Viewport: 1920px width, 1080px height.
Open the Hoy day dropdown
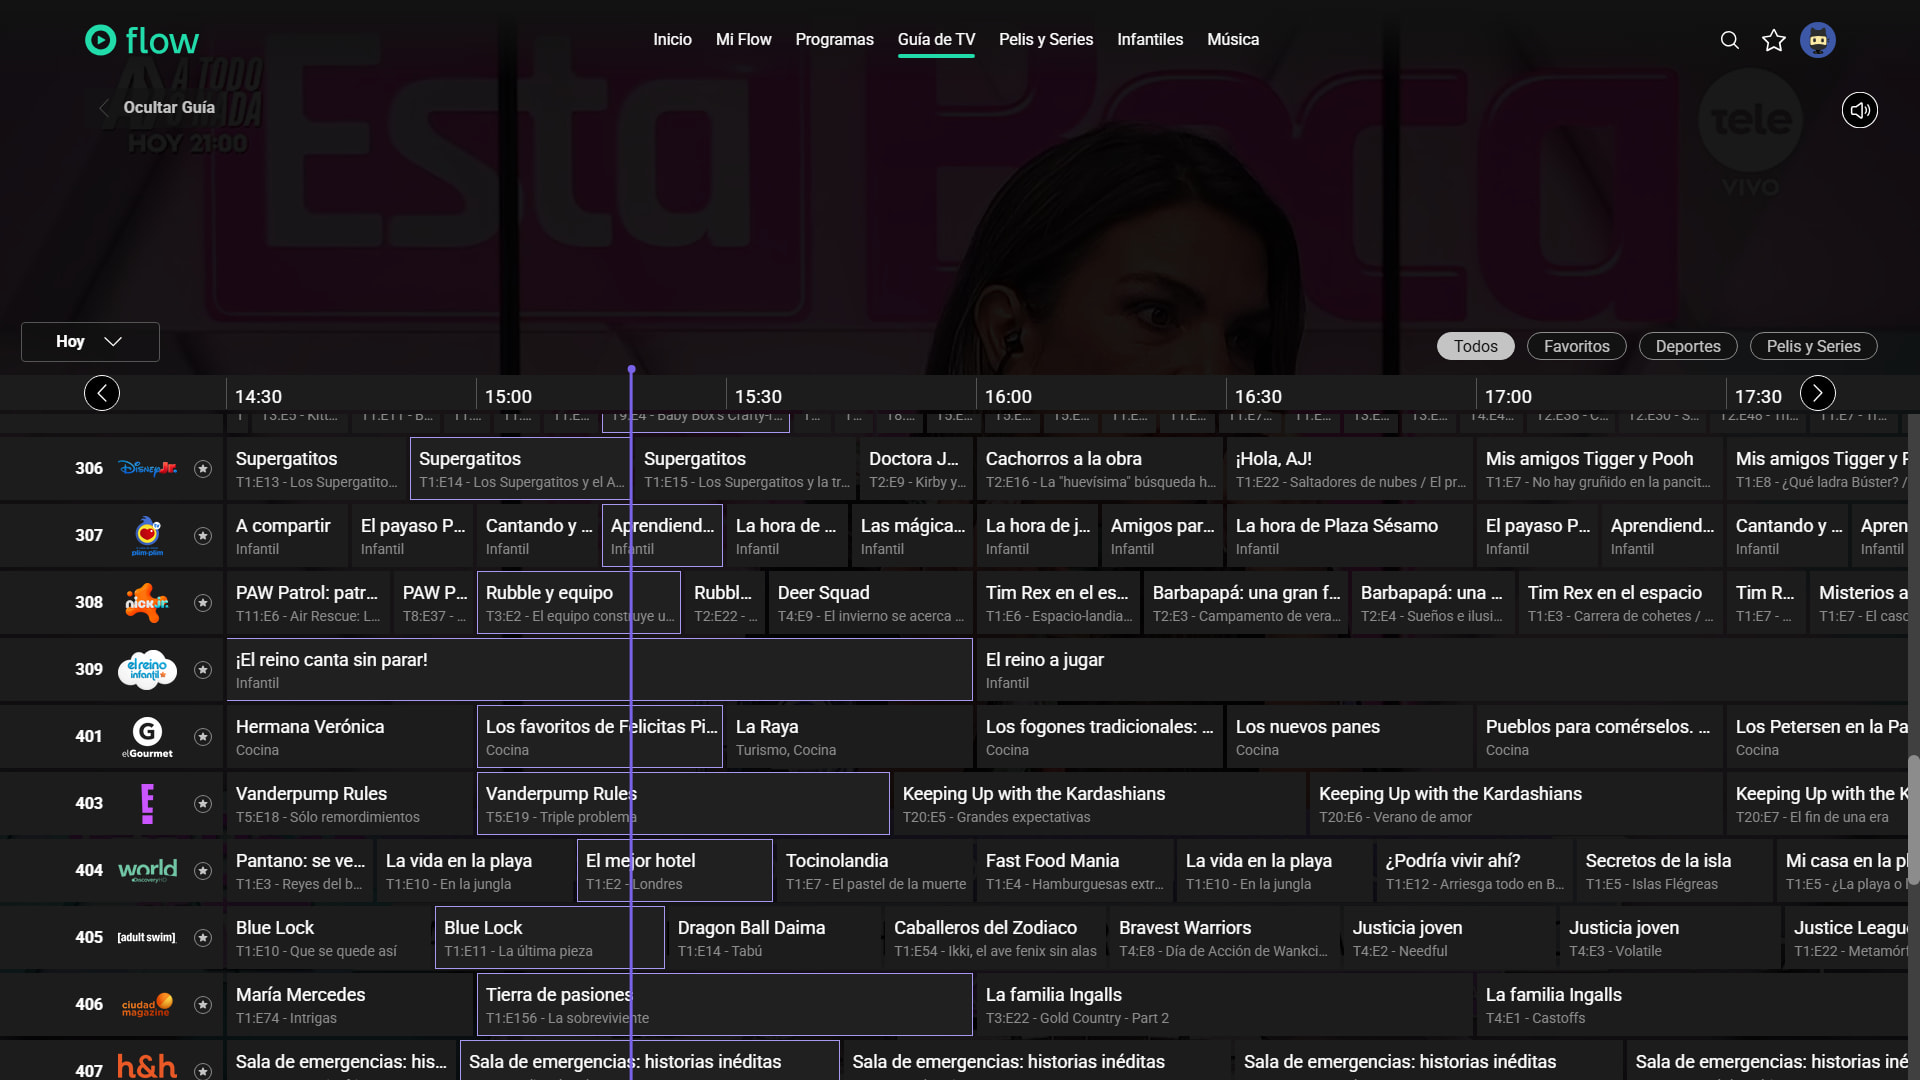(90, 342)
